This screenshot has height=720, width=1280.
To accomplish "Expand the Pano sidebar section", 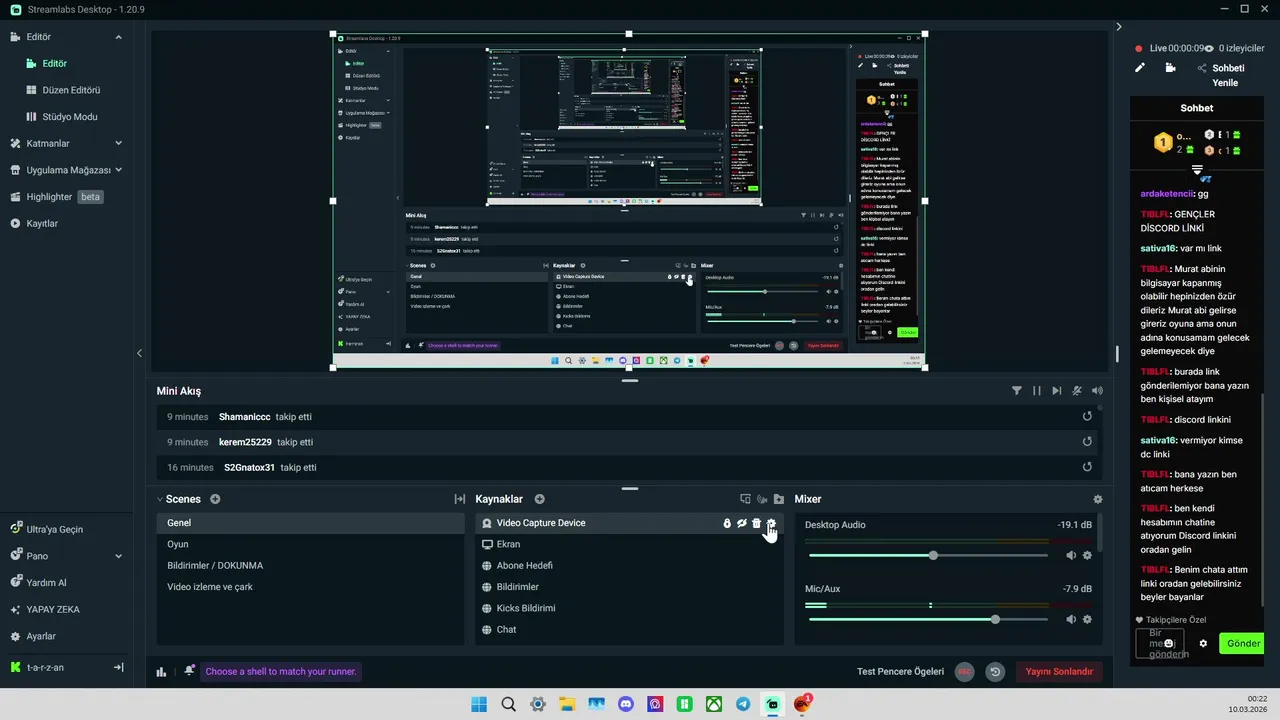I will click(118, 556).
